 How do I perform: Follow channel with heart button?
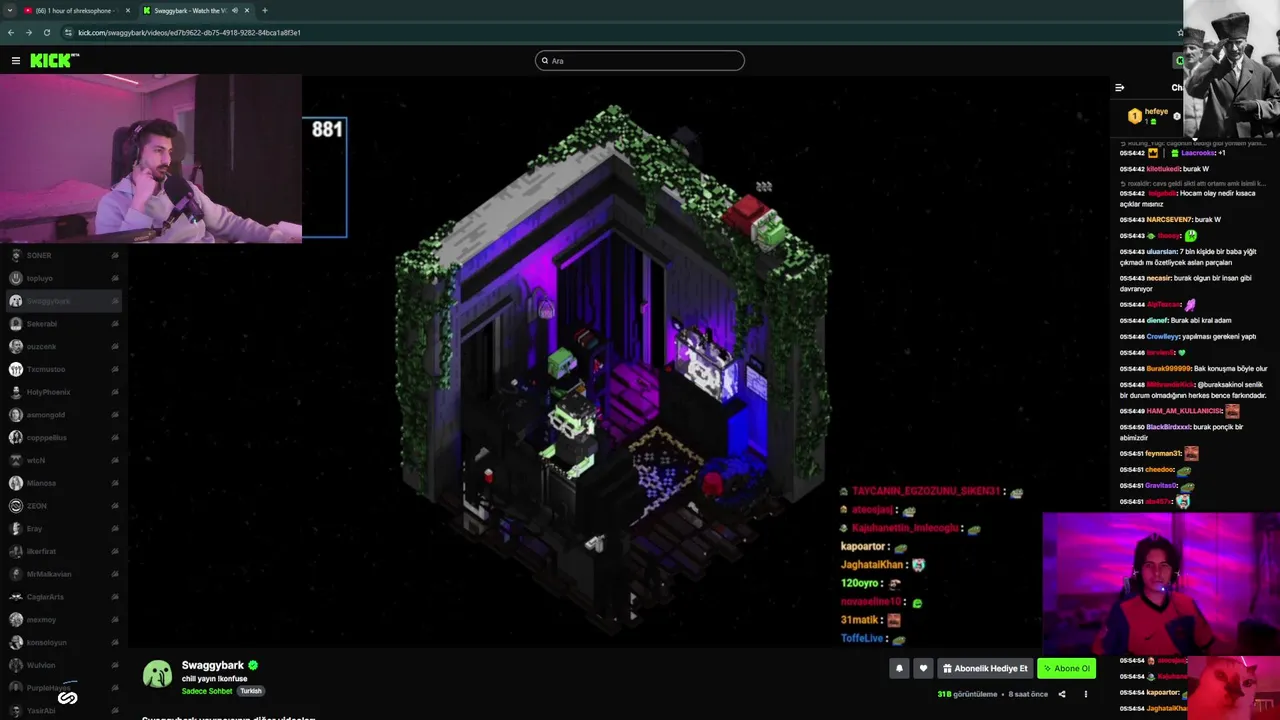point(923,668)
